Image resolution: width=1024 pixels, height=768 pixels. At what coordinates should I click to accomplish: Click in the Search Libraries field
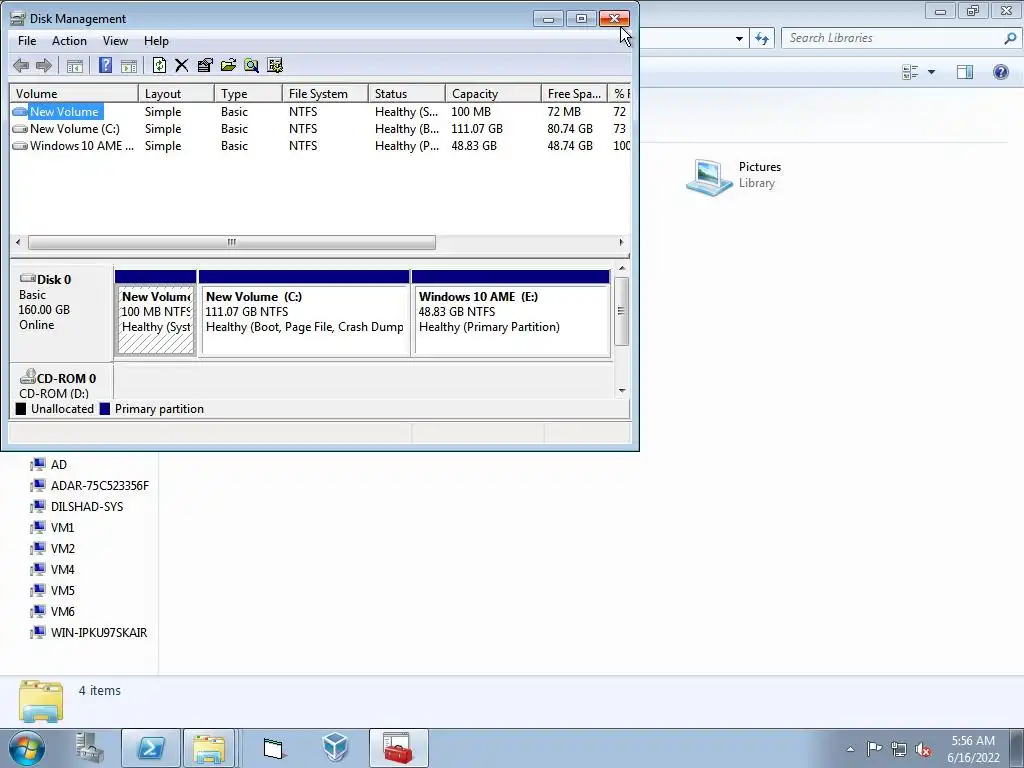[893, 39]
